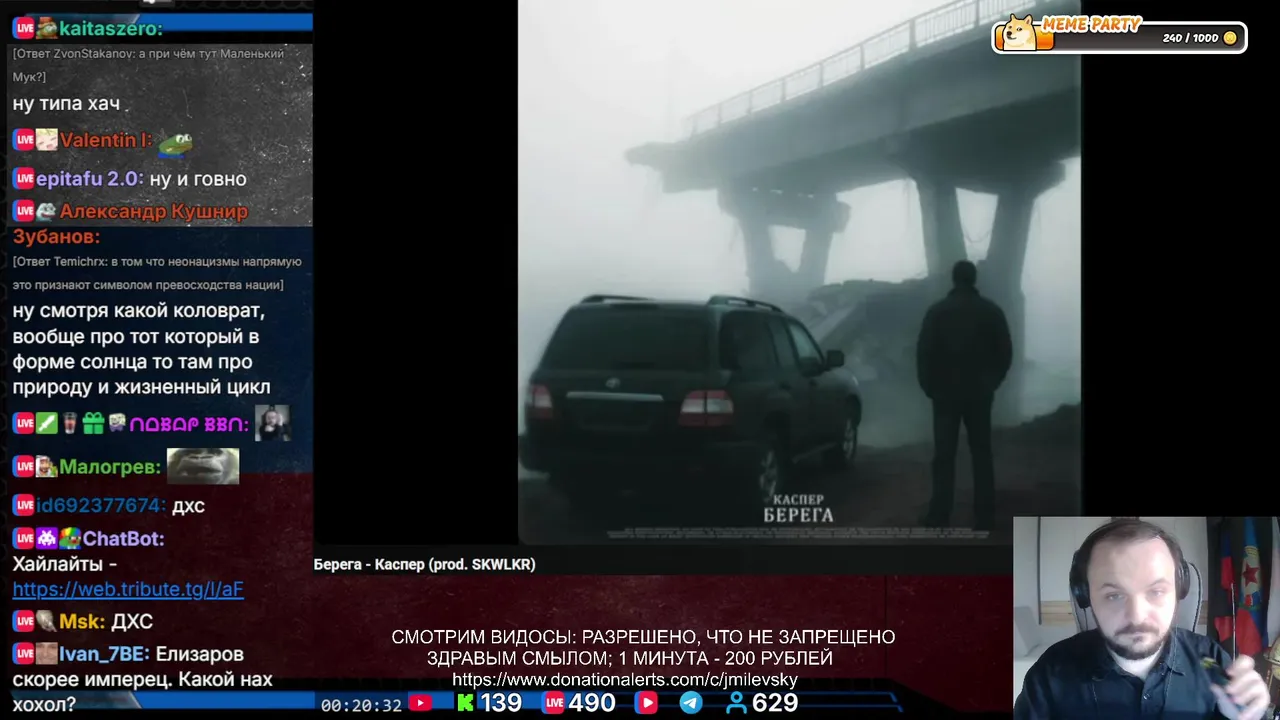Click the '240 / 1000' Meme Party counter
Screen dimensions: 1280x720
(1190, 38)
